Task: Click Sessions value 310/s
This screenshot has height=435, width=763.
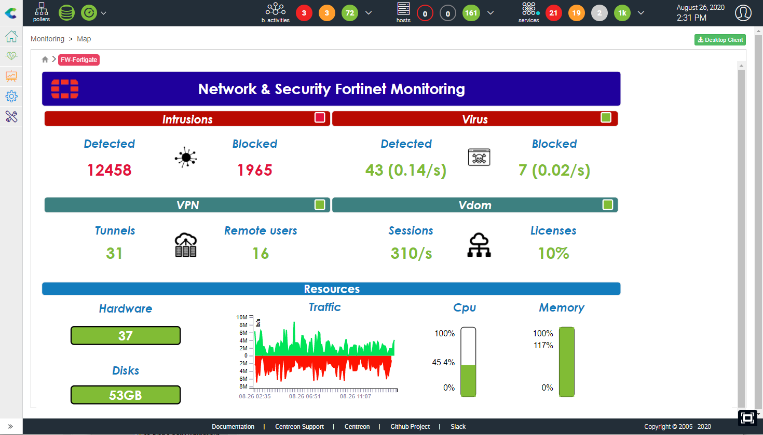Action: click(411, 253)
